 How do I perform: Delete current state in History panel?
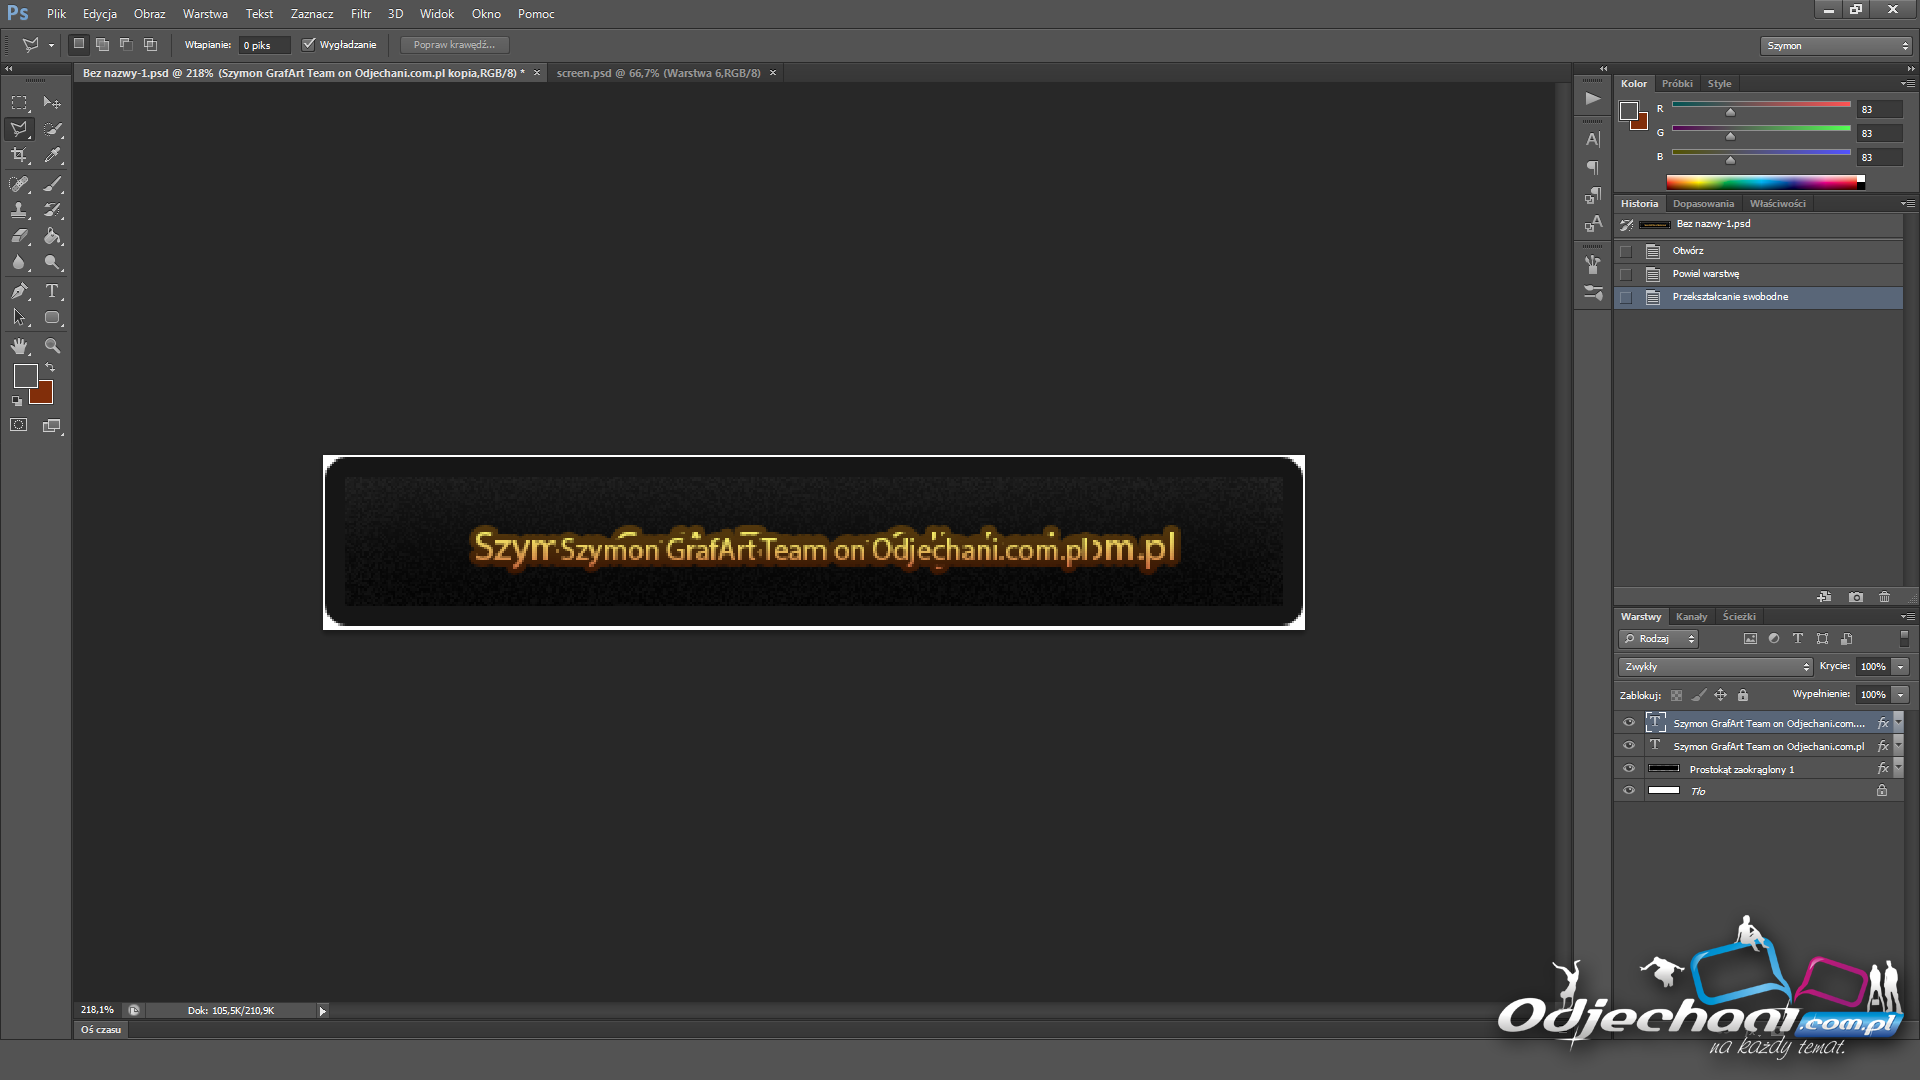(1884, 597)
